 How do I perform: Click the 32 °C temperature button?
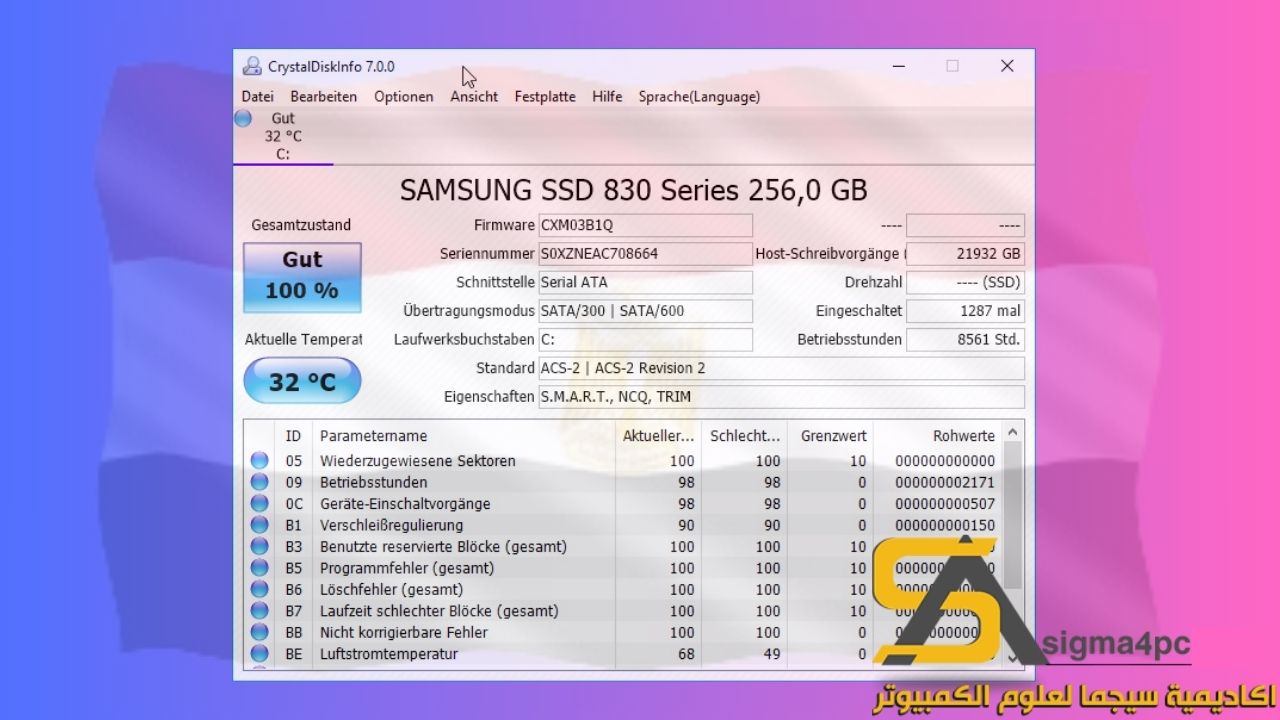(x=302, y=381)
